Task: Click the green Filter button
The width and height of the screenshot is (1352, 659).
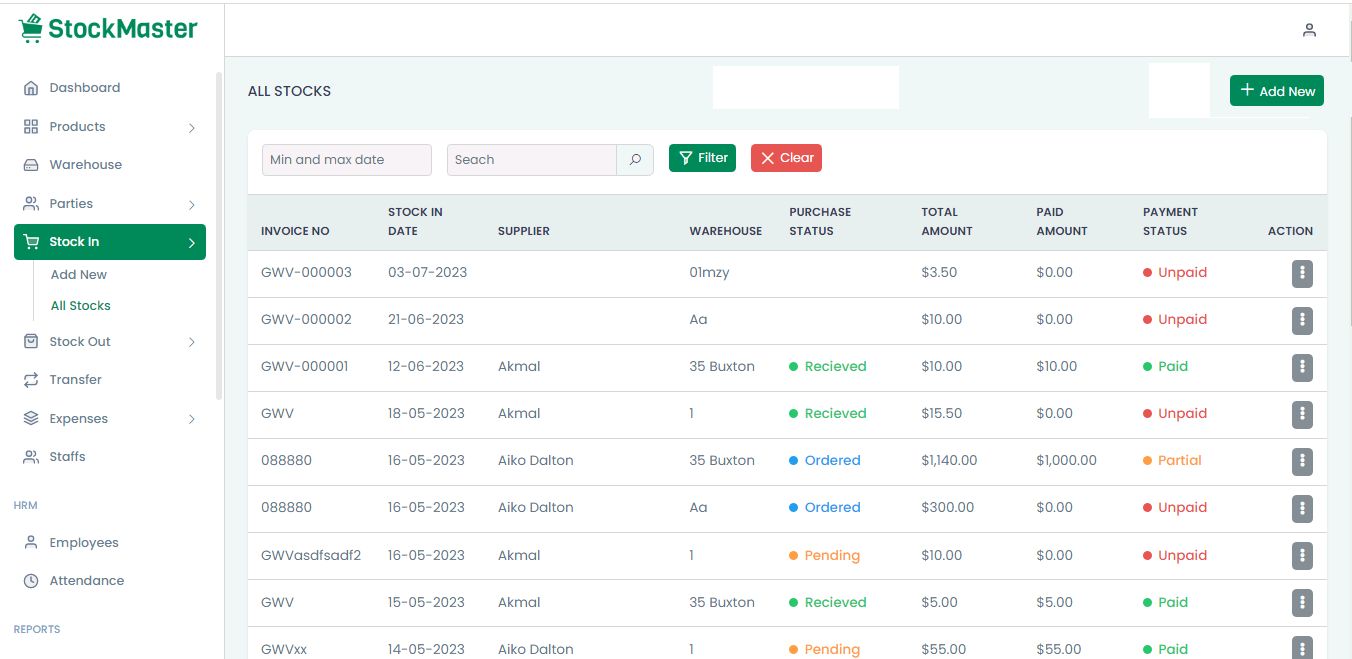Action: [x=702, y=158]
